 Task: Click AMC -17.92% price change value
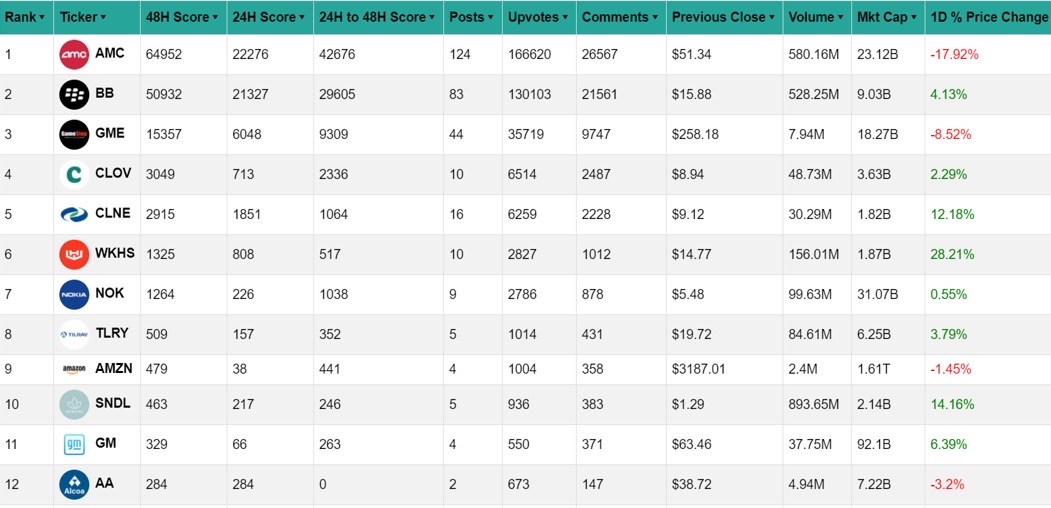(954, 54)
